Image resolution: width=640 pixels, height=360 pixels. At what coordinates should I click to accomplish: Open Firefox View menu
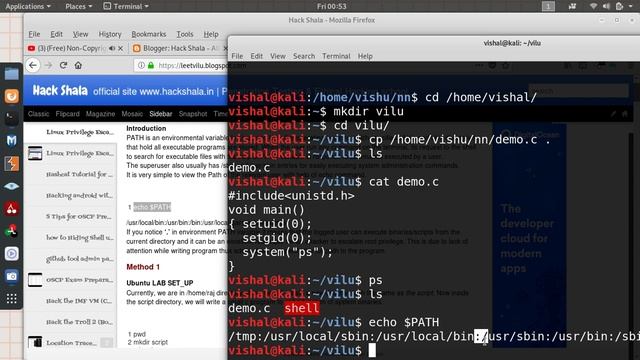pyautogui.click(x=80, y=34)
